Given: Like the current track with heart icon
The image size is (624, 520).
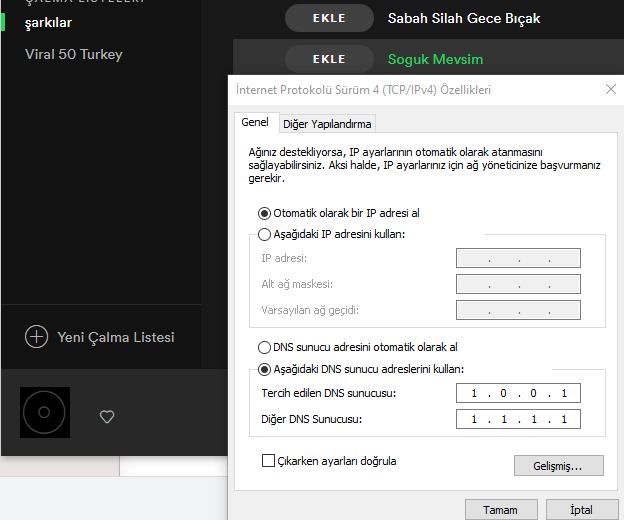Looking at the screenshot, I should [x=107, y=417].
